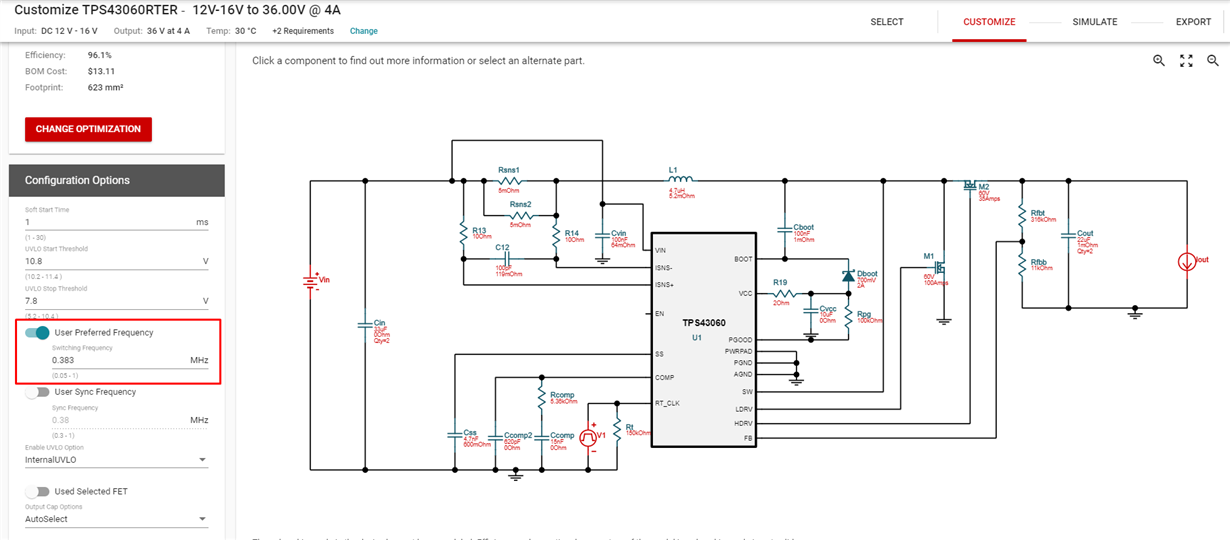Select sense resistor Rsns2
The height and width of the screenshot is (540, 1230).
(520, 214)
